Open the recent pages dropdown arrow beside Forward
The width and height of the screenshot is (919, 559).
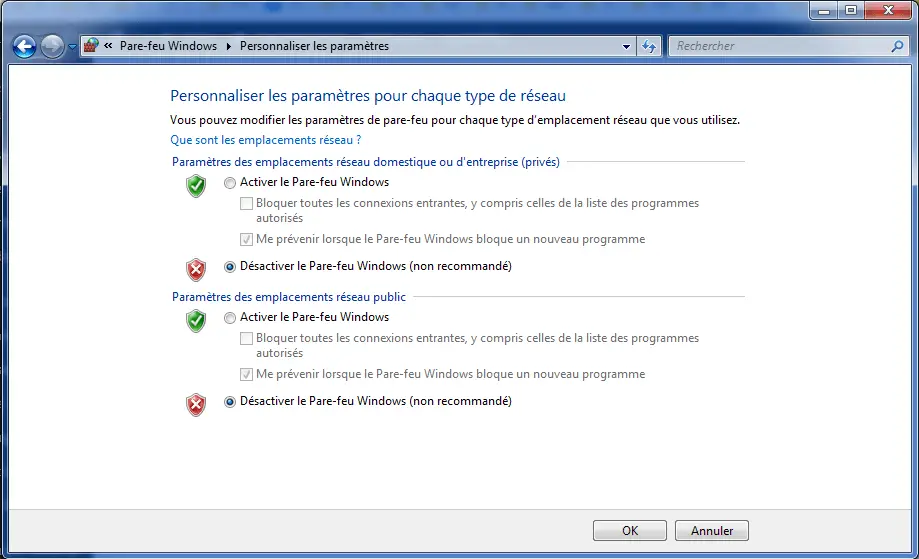coord(72,46)
